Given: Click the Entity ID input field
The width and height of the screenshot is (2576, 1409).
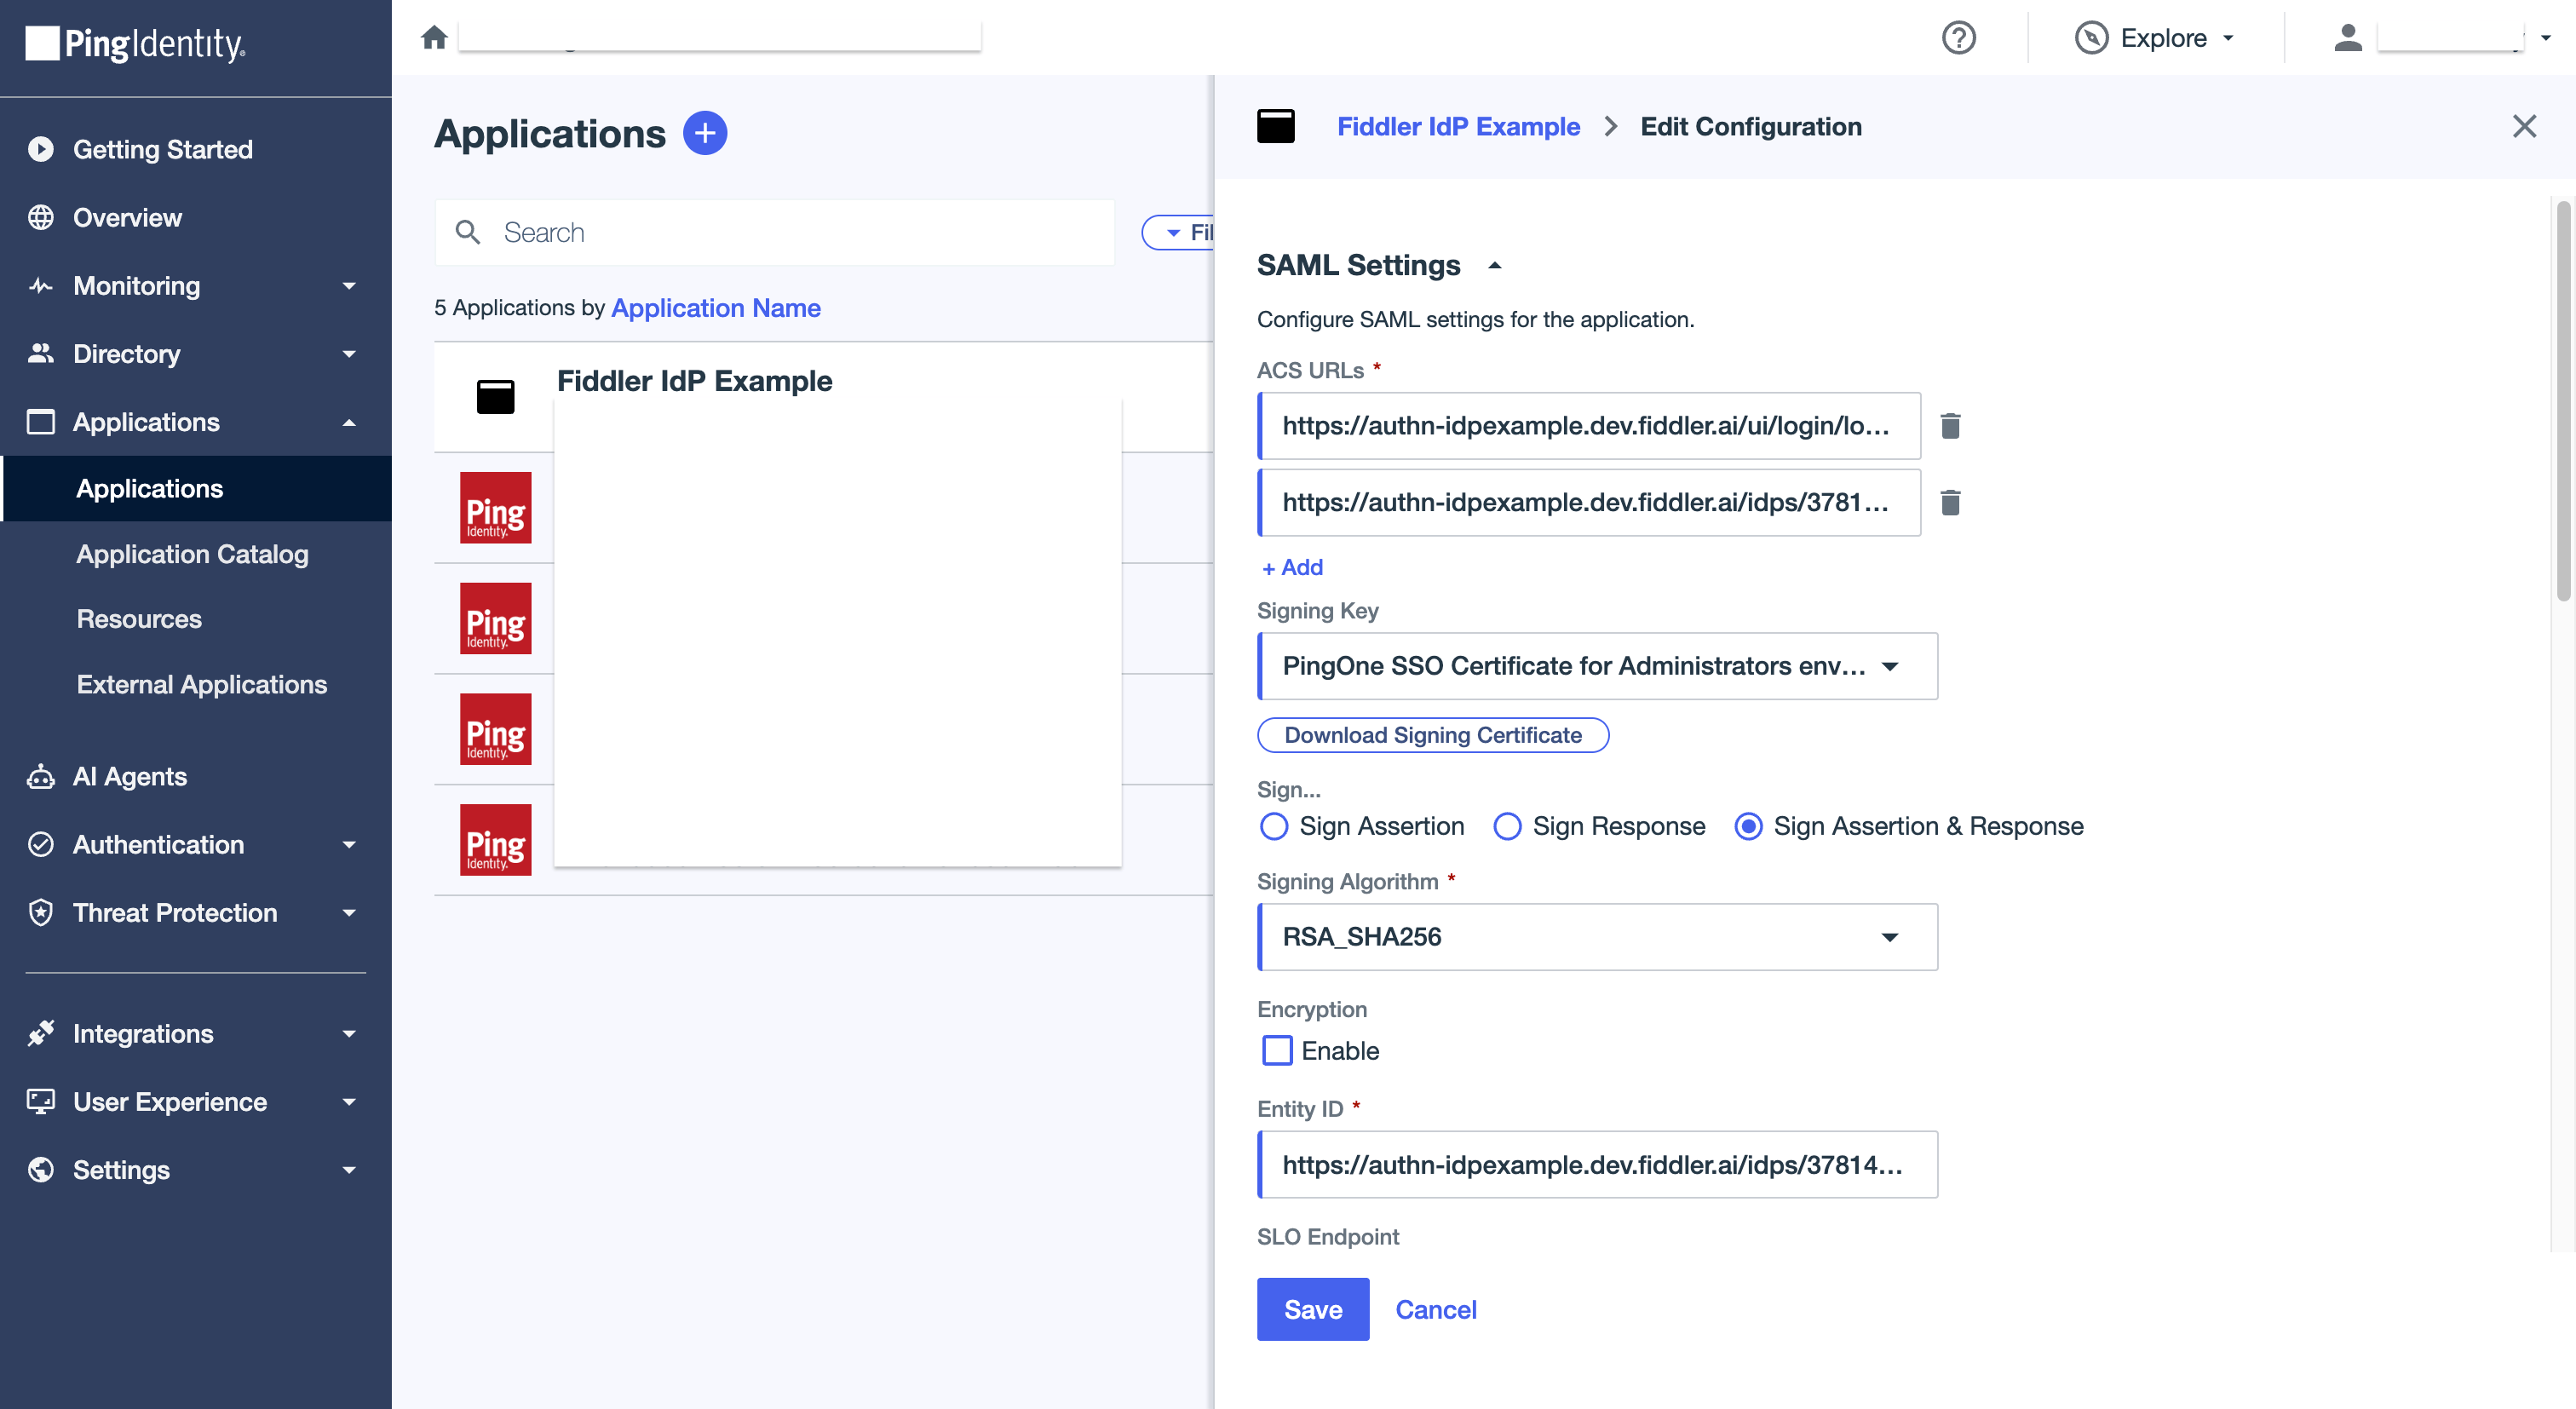Looking at the screenshot, I should [x=1597, y=1165].
